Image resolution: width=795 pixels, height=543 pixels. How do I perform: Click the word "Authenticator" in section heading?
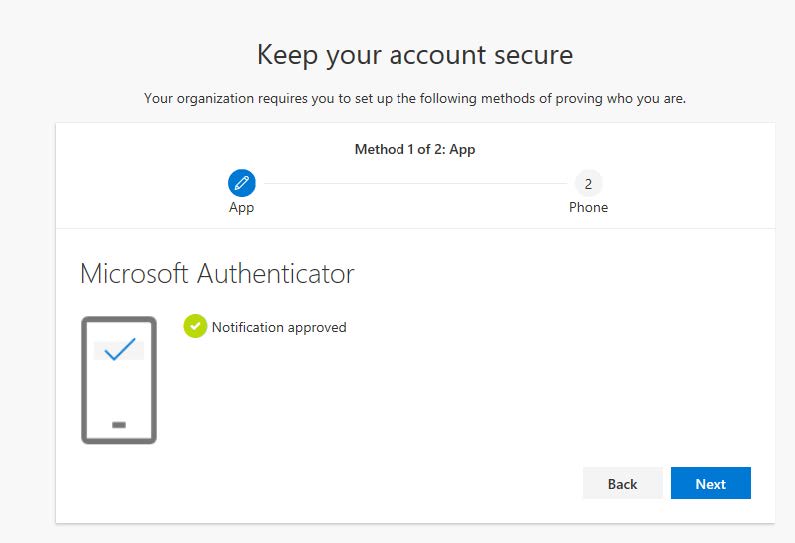click(x=276, y=274)
